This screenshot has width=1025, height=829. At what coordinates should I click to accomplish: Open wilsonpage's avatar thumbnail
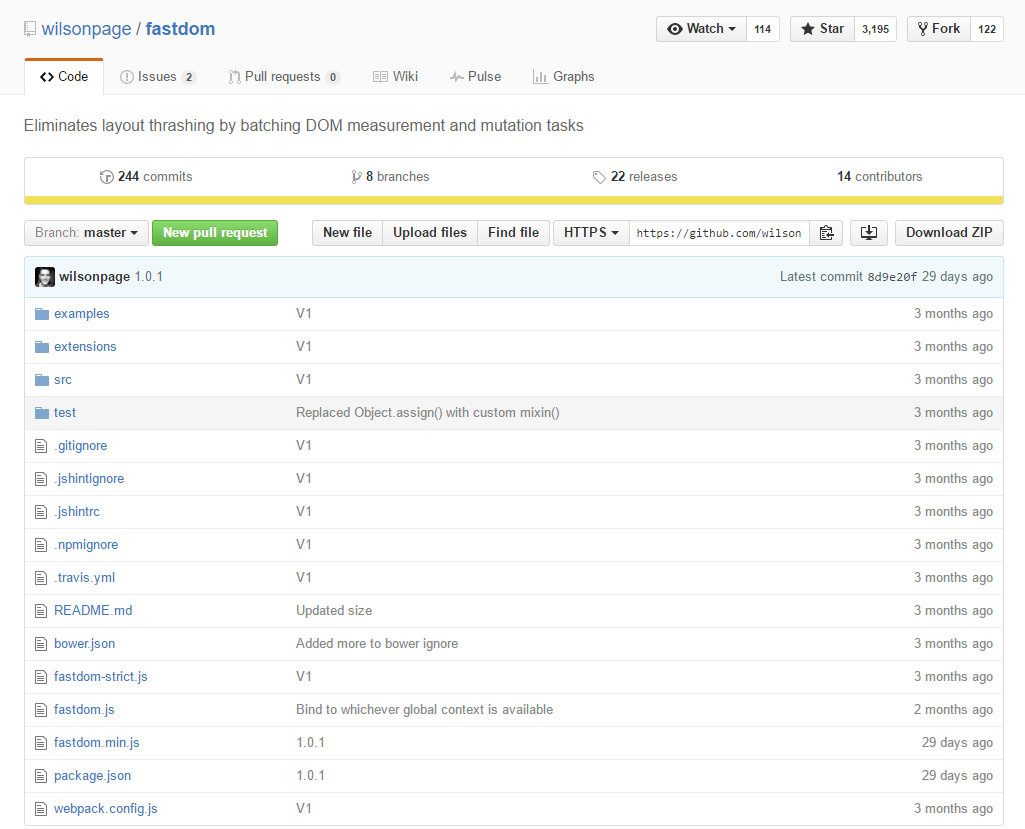pos(44,277)
